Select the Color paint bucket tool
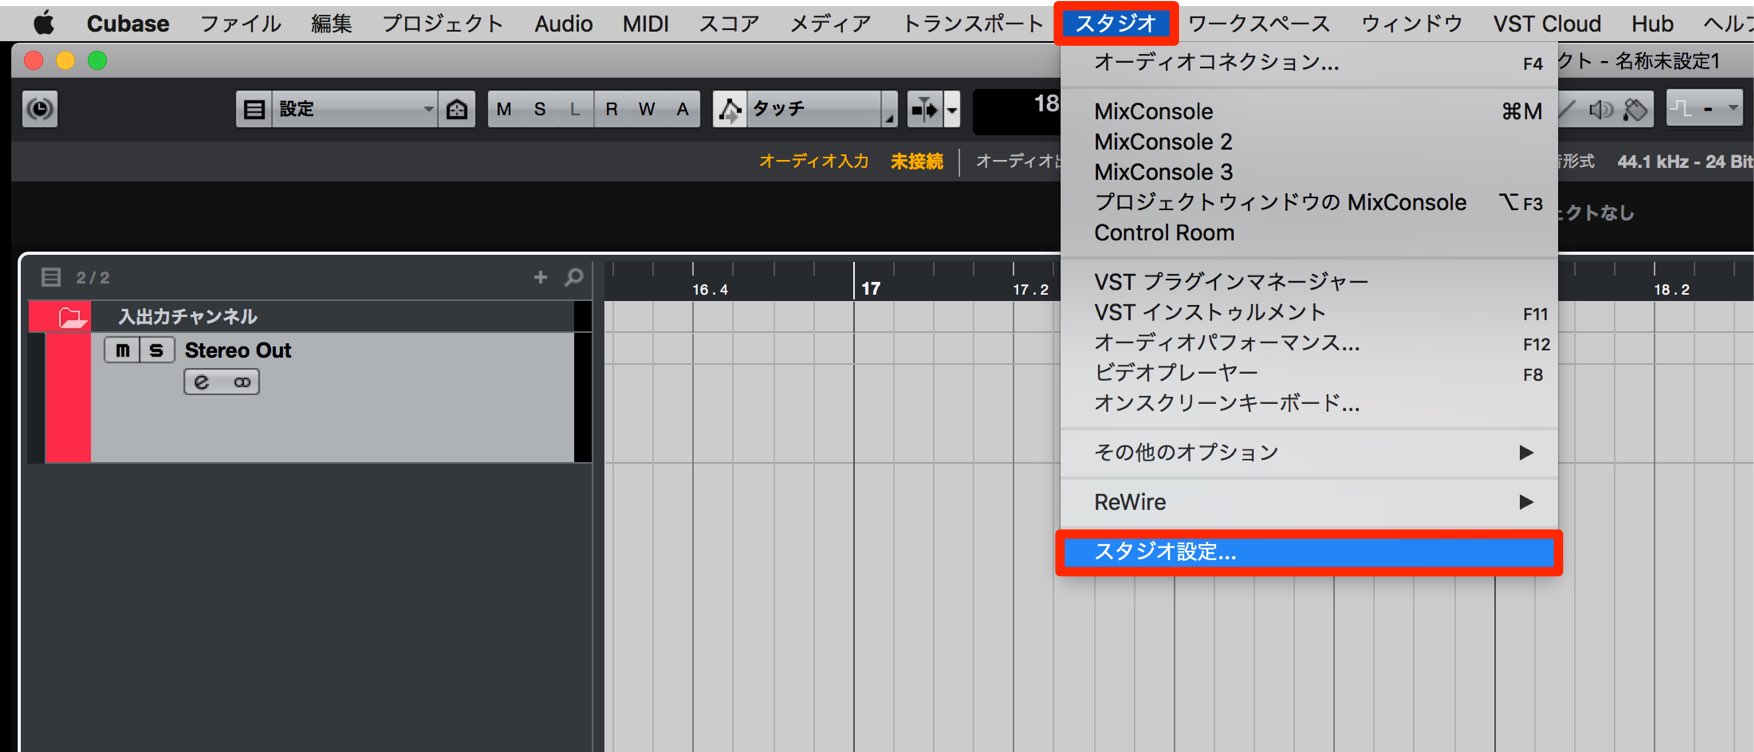The image size is (1754, 752). [x=1635, y=109]
